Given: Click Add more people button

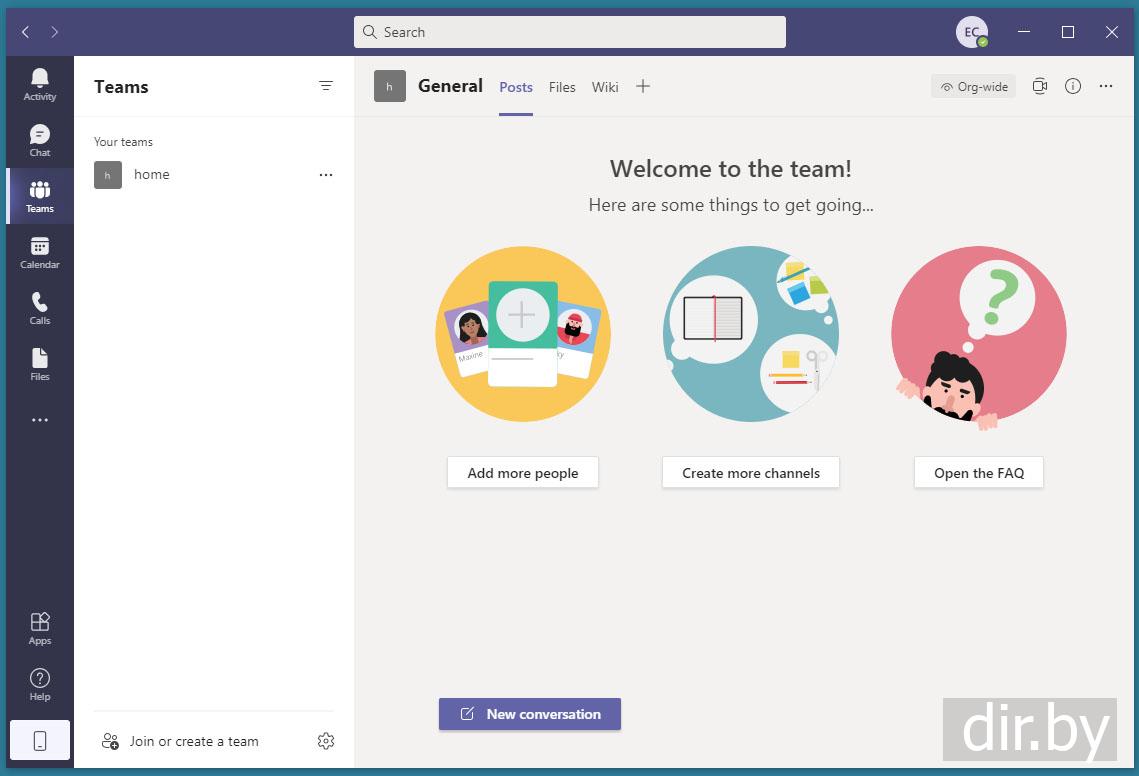Looking at the screenshot, I should 523,473.
